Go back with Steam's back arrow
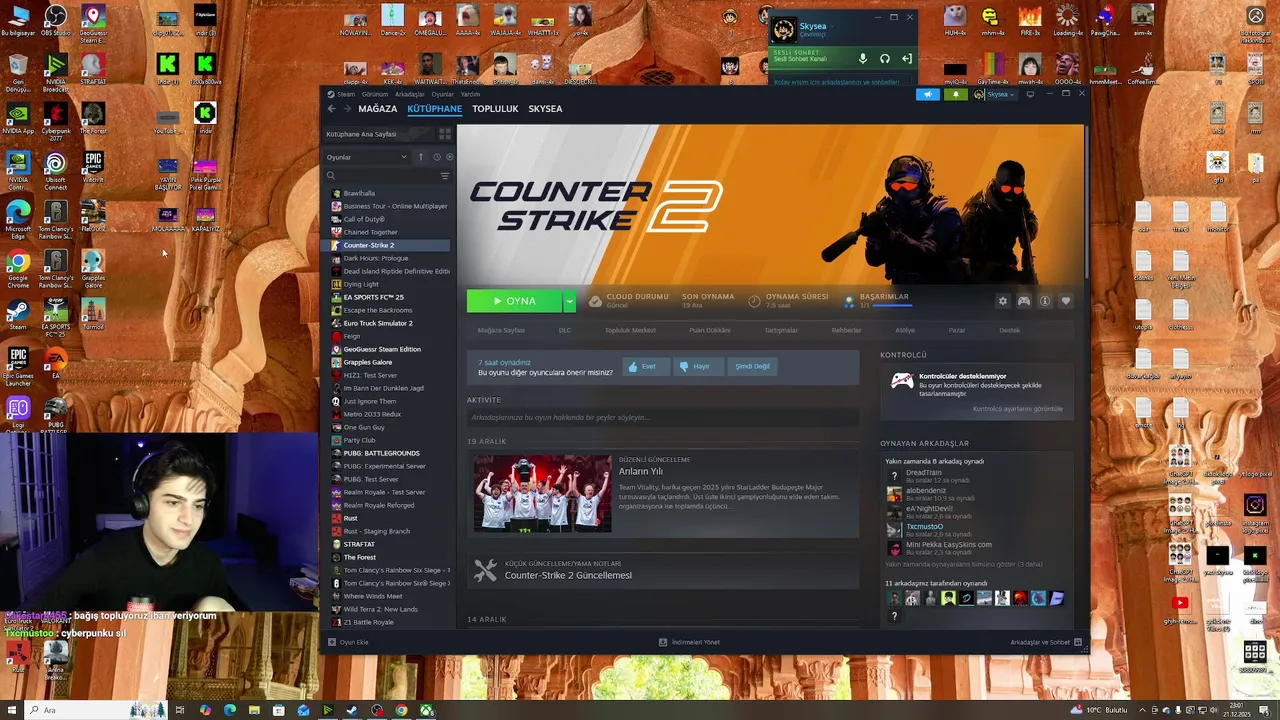 point(331,109)
